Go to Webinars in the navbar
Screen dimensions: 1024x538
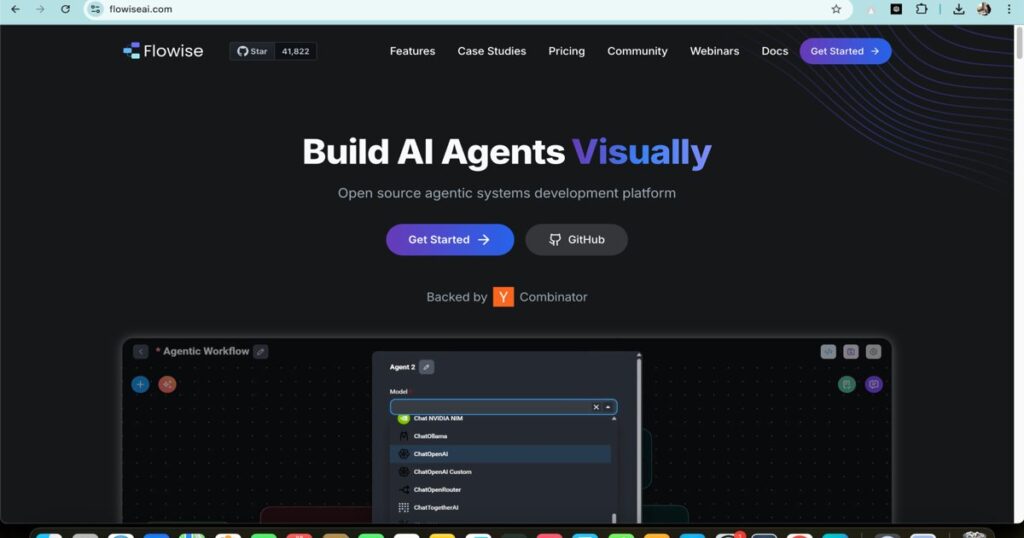pos(714,51)
